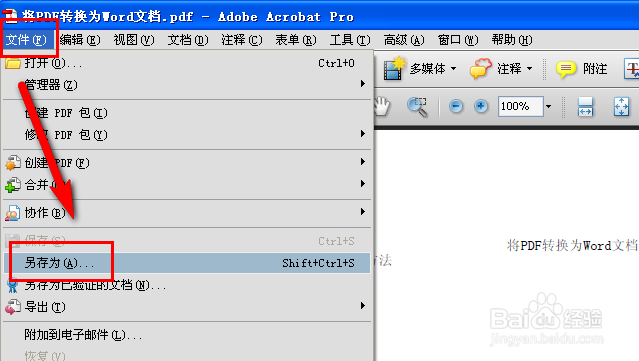Open the 工具(T) menu
The width and height of the screenshot is (639, 361).
tap(350, 40)
